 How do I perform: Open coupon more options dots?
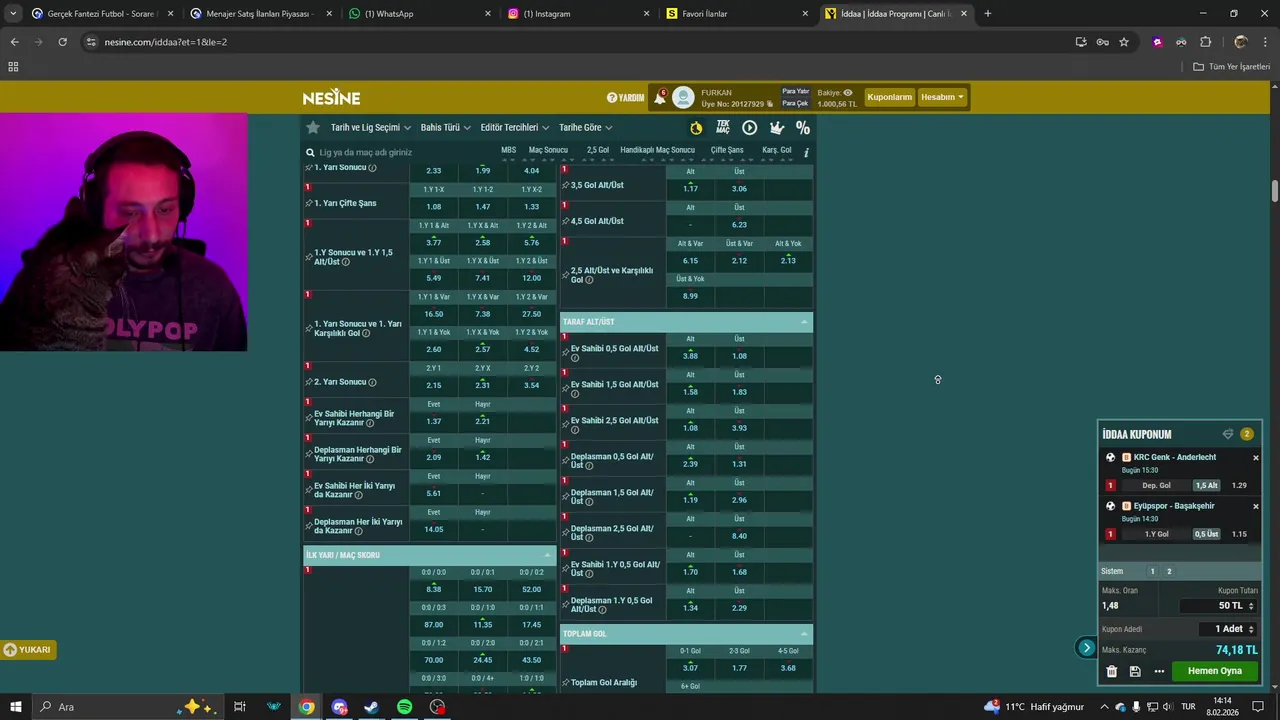click(1159, 671)
